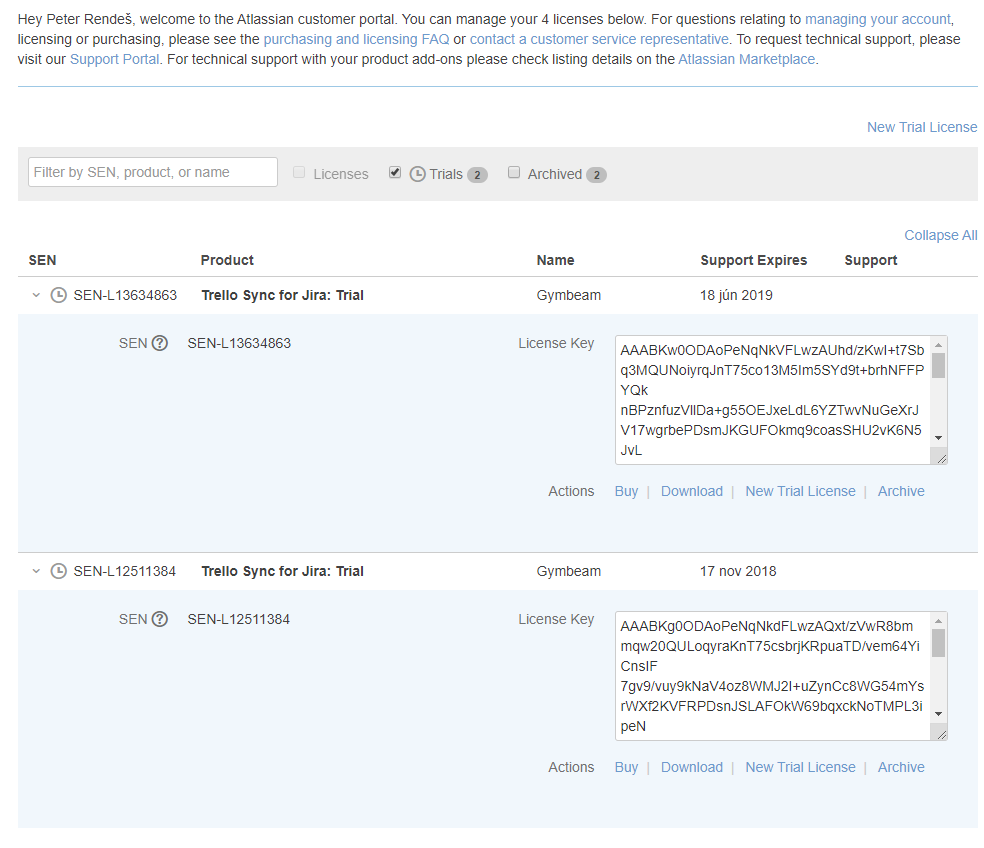Click Trello Sync for Jira: Trial in first row
Screen dimensions: 984x848
282,295
